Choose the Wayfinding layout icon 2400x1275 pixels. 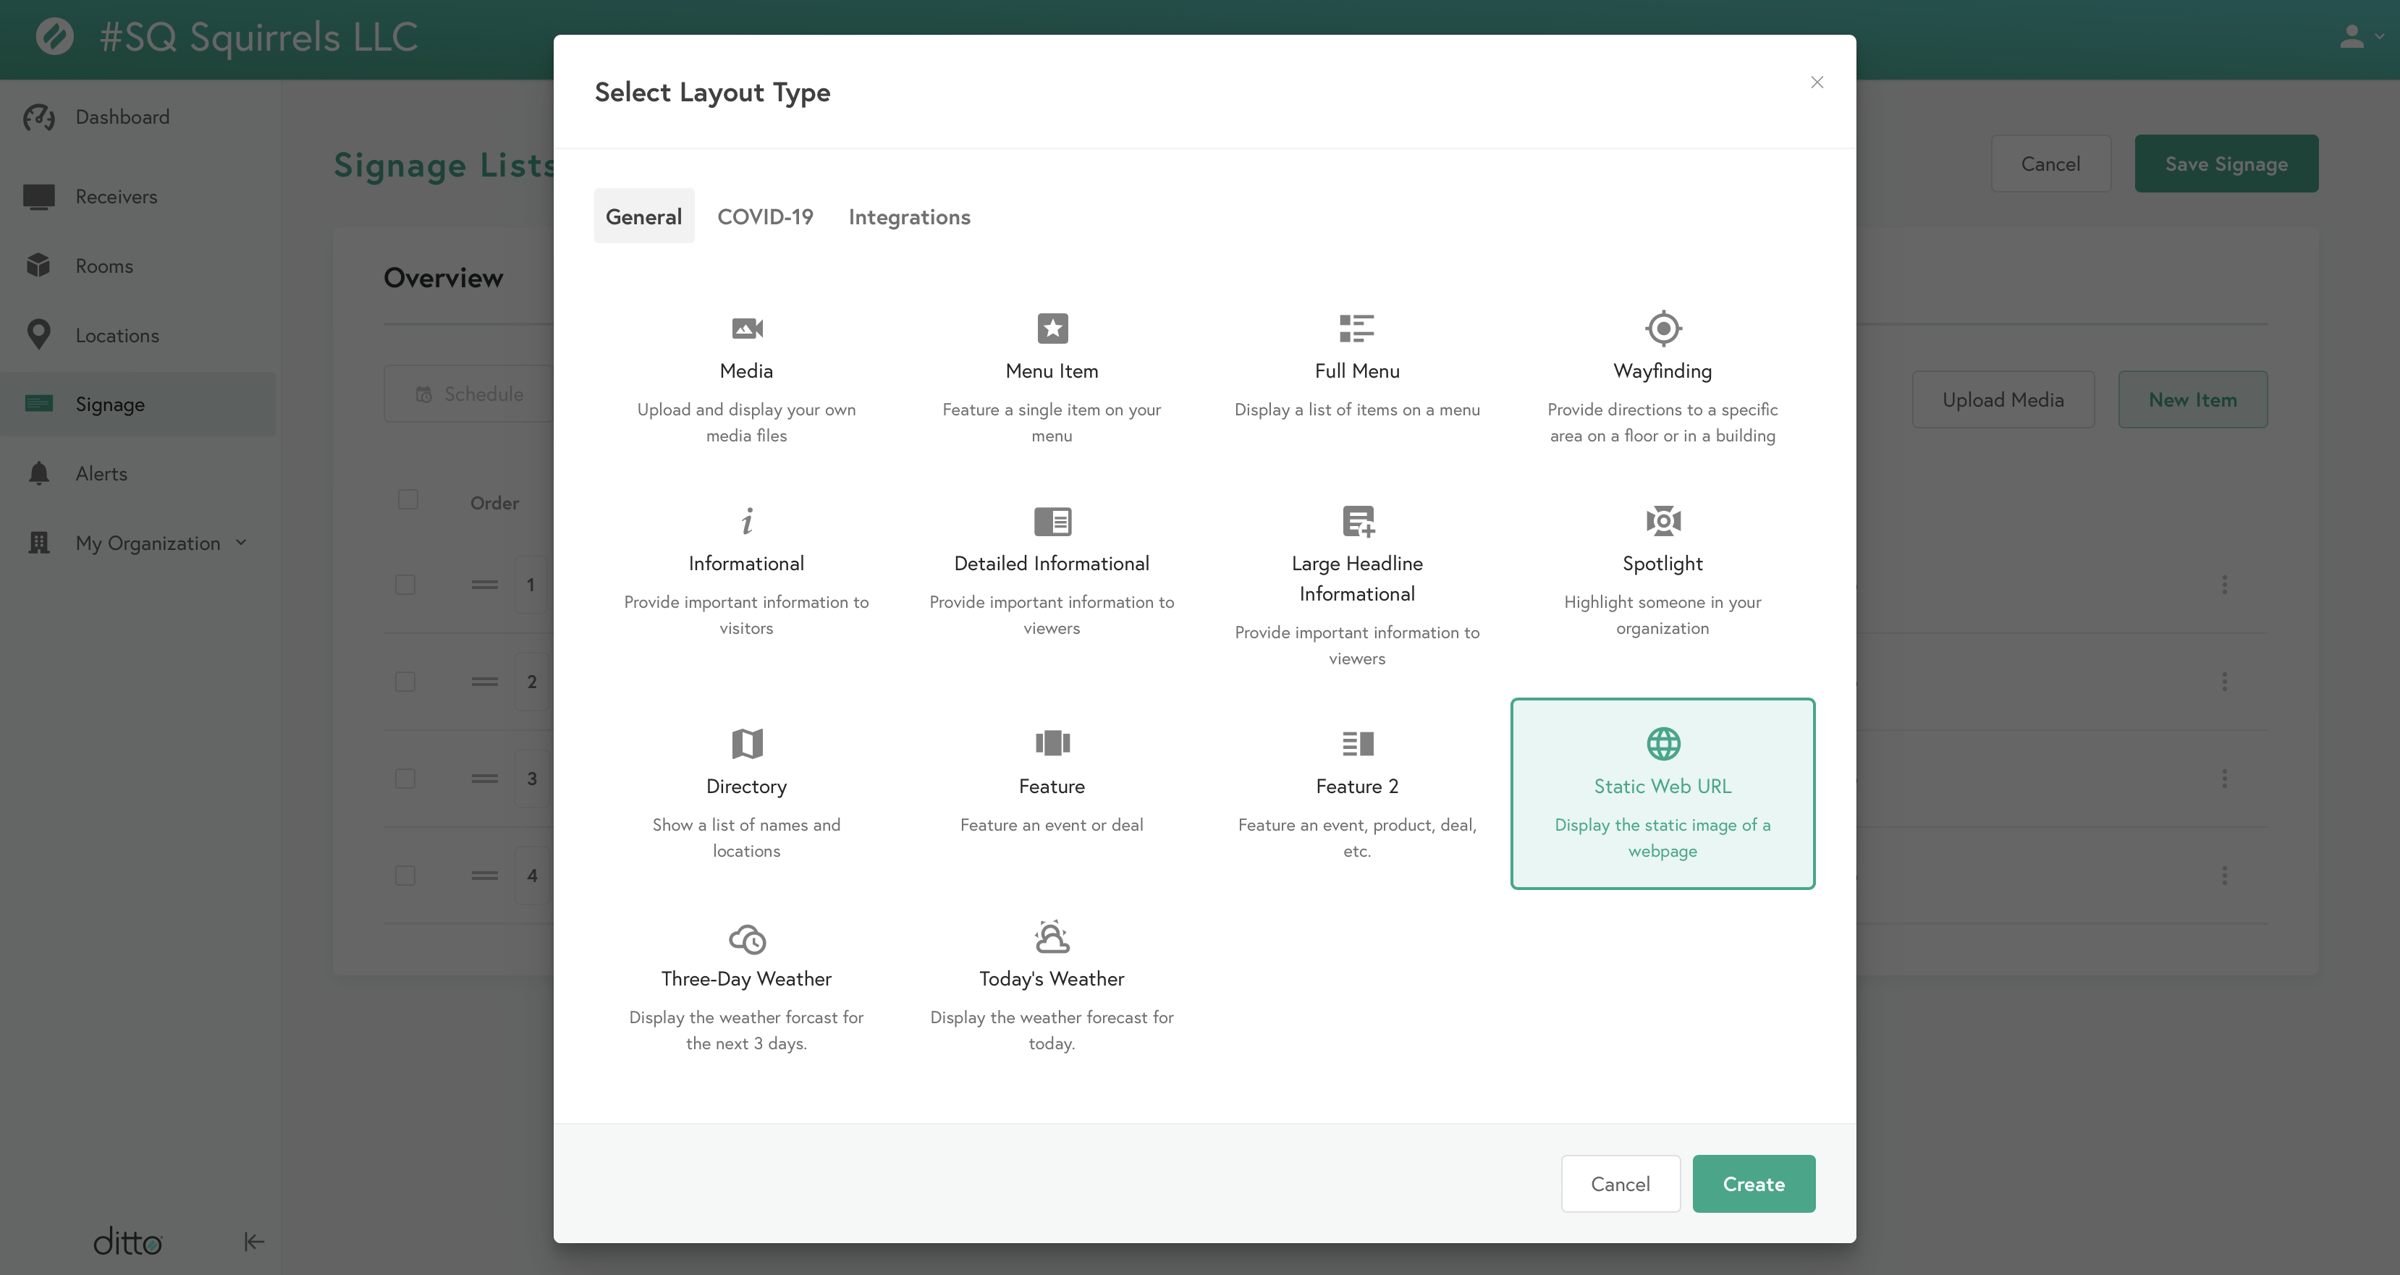click(x=1662, y=328)
